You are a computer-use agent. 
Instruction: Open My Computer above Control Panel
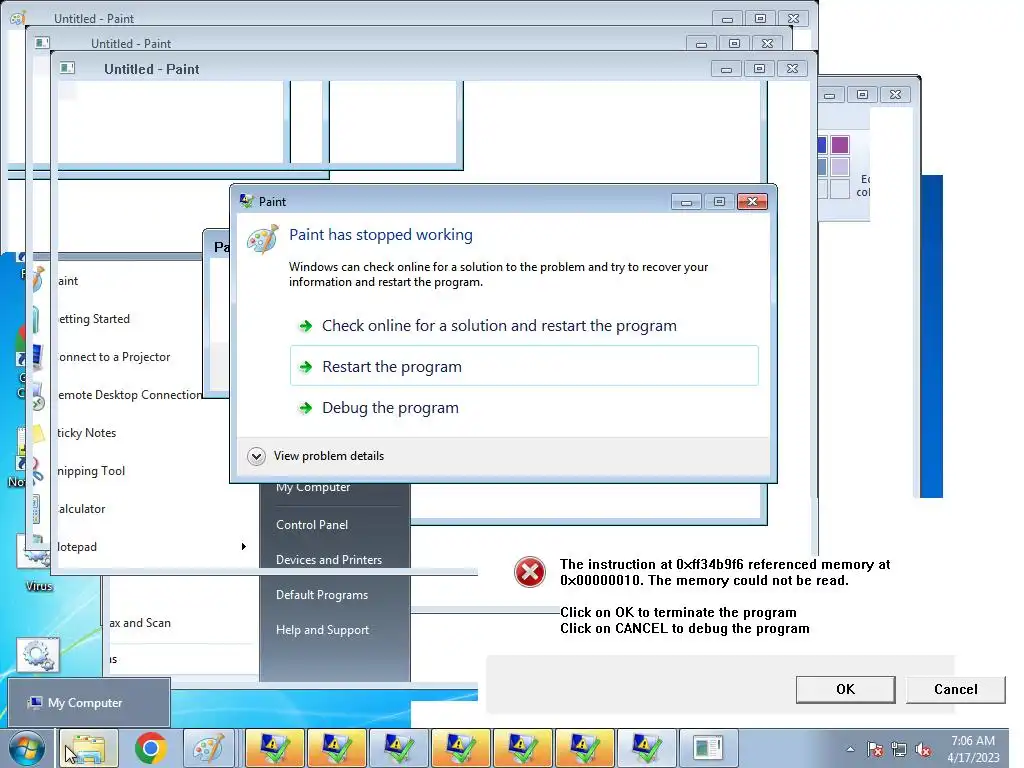pyautogui.click(x=312, y=487)
